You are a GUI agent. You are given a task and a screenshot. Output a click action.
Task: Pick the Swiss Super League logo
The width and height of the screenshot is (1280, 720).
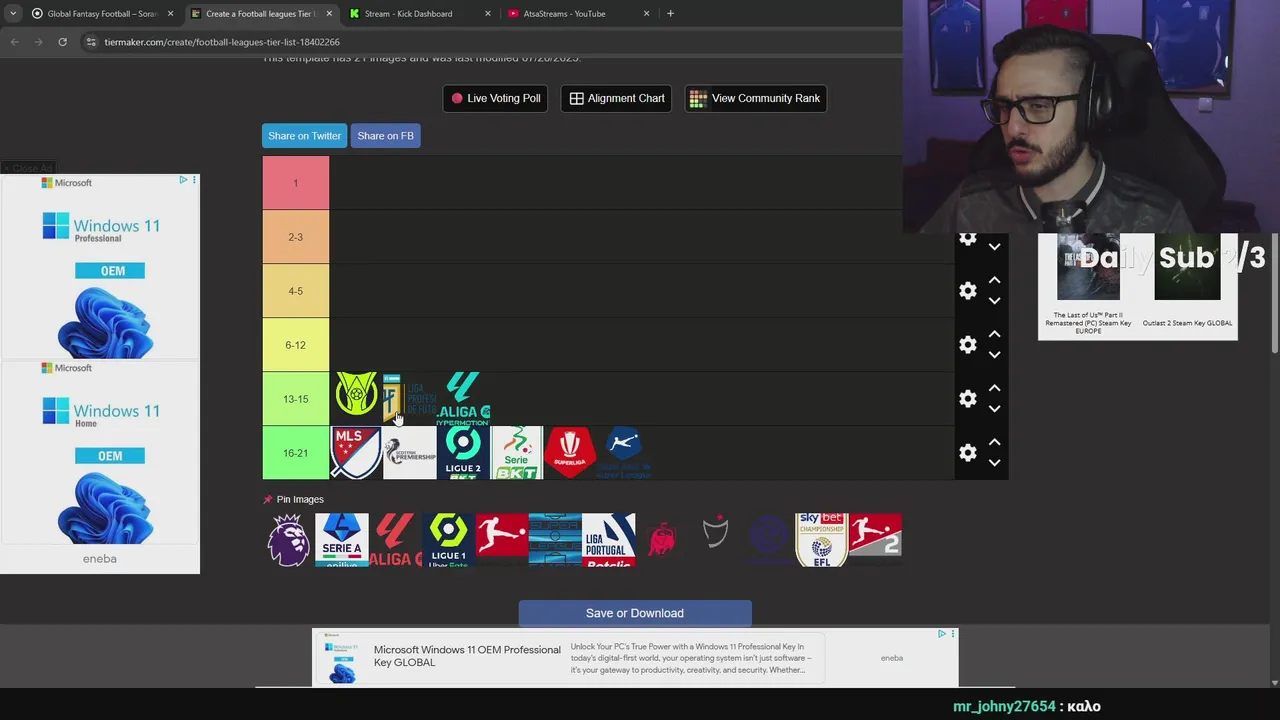(624, 453)
